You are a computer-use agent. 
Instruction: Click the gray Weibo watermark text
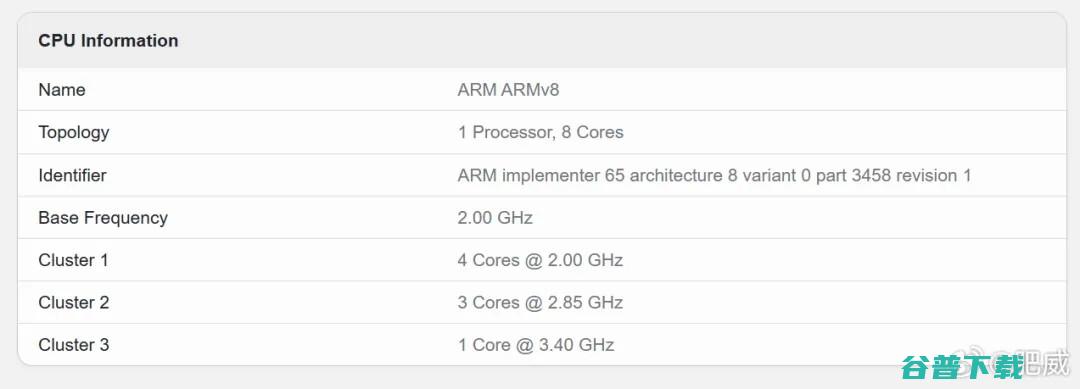[x=1047, y=363]
